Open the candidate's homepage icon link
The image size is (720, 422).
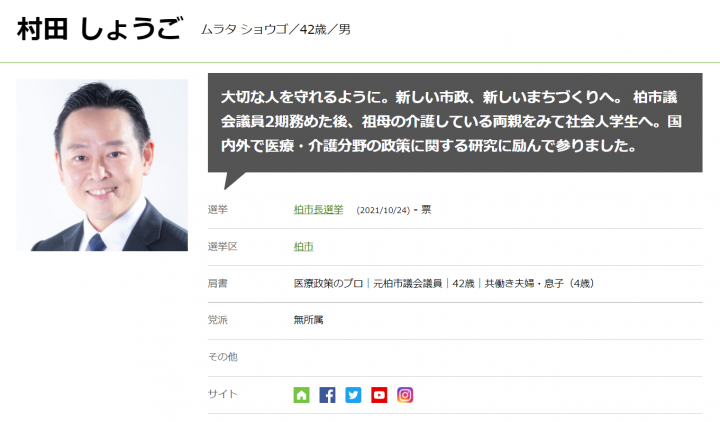pos(301,395)
